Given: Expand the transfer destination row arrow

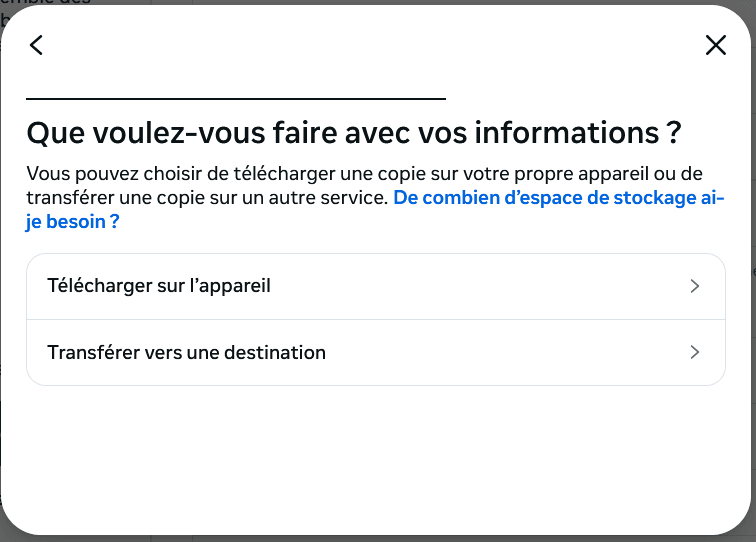Looking at the screenshot, I should coord(694,352).
